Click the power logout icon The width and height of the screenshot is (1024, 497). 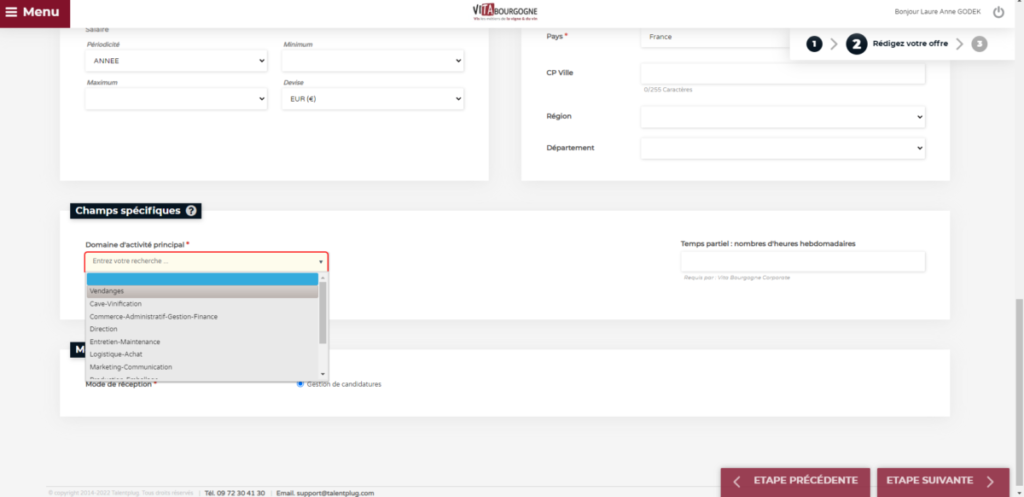[998, 12]
